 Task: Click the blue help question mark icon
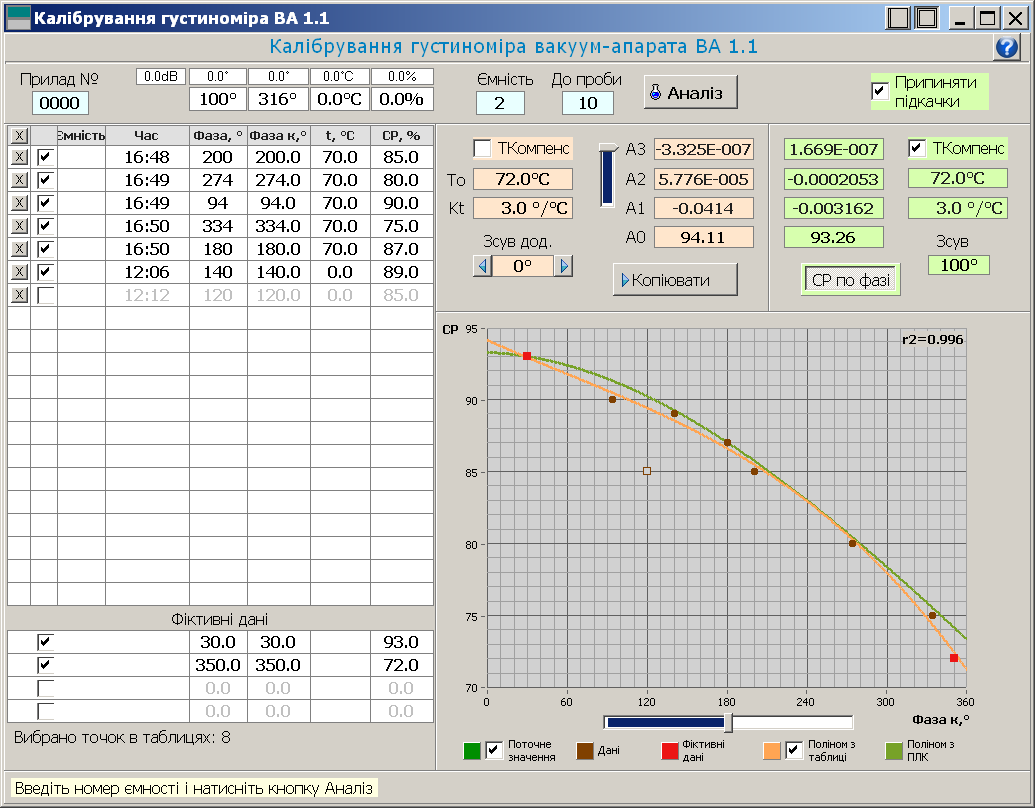click(1006, 48)
